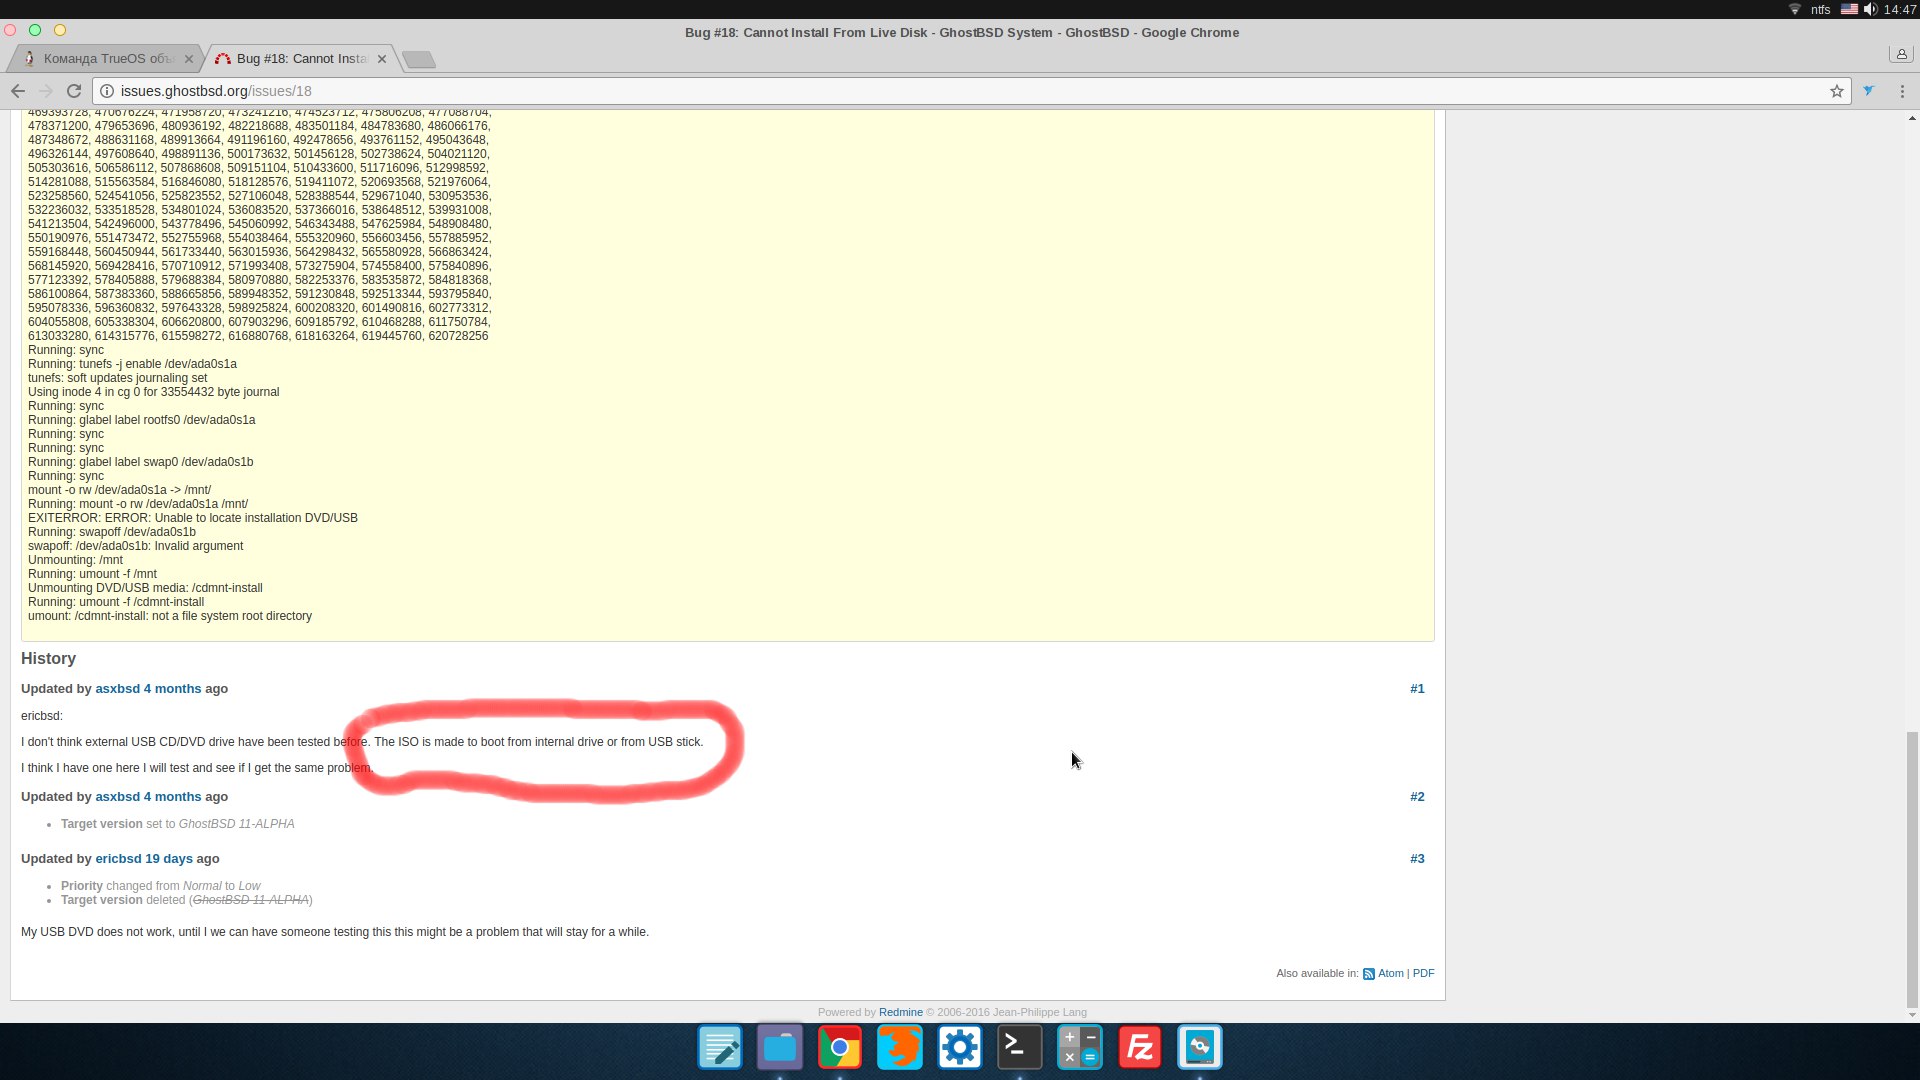Viewport: 1920px width, 1080px height.
Task: Launch FileZilla from the dock
Action: [x=1140, y=1048]
